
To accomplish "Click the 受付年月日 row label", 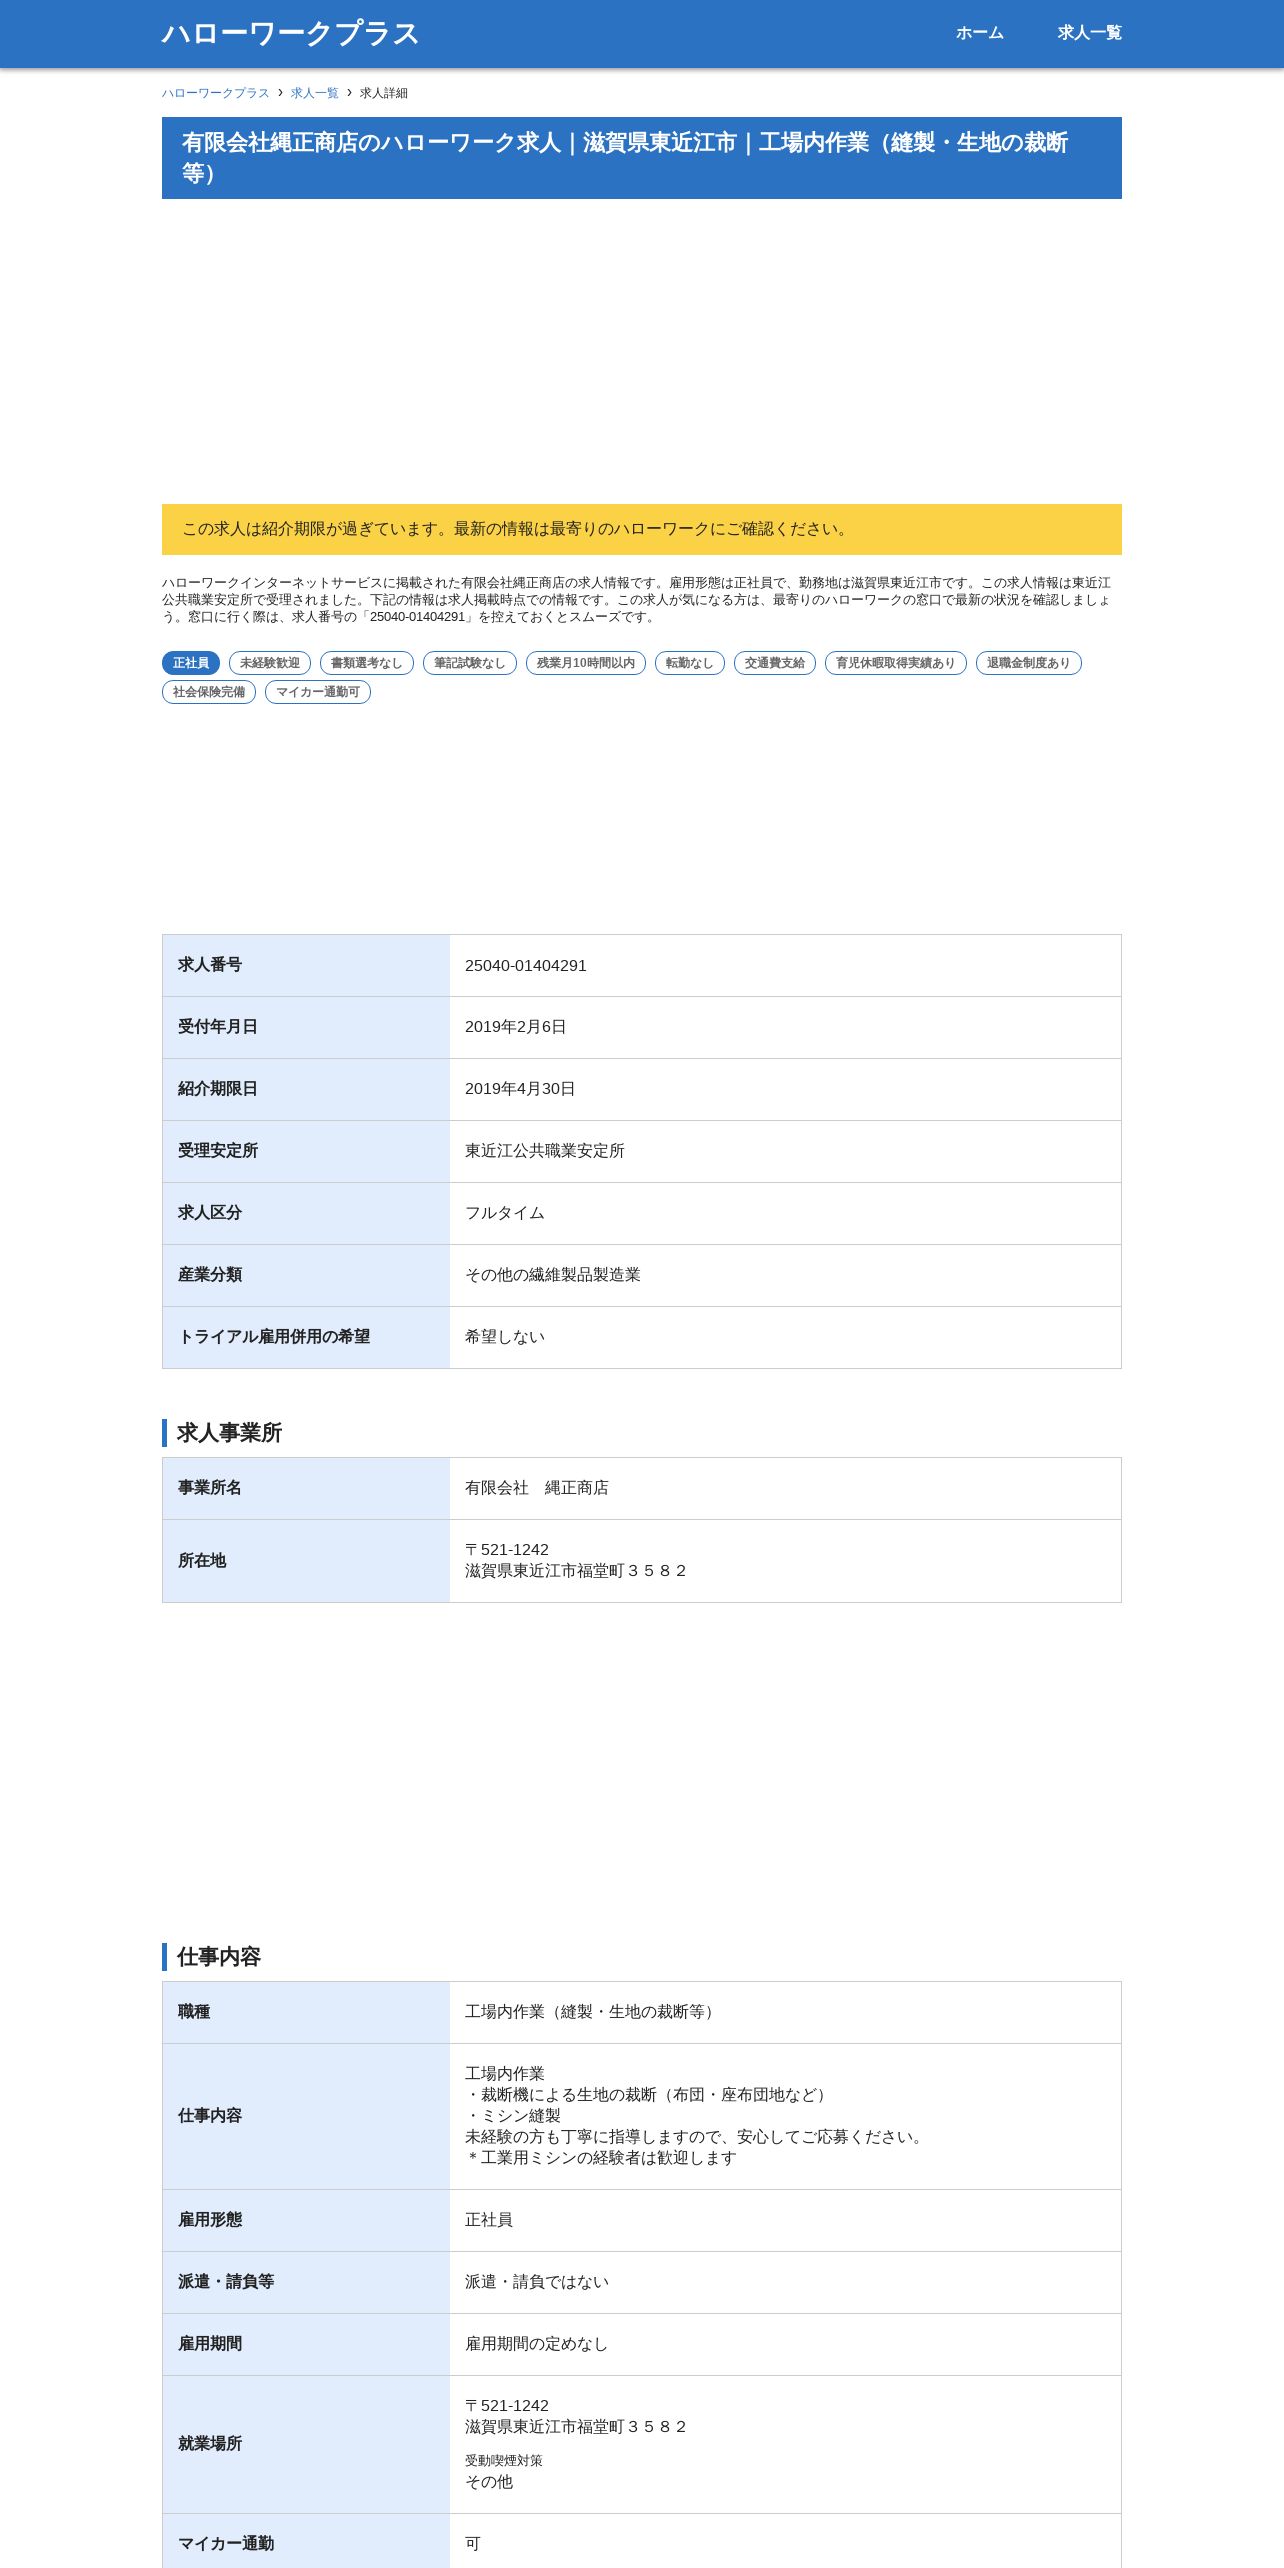I will [x=218, y=1027].
